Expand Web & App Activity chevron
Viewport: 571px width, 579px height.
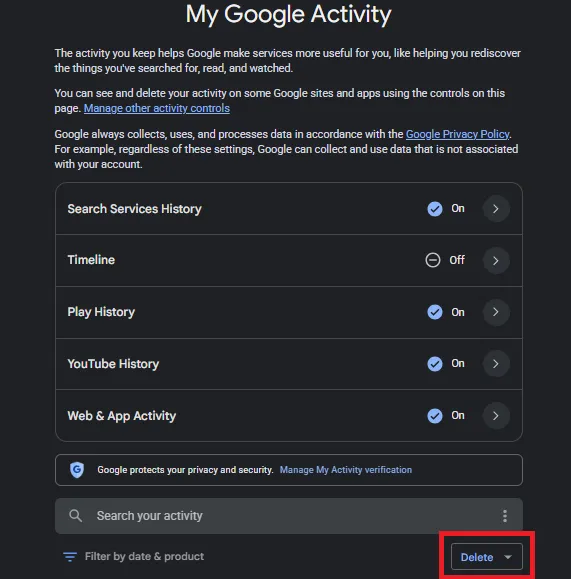click(496, 416)
